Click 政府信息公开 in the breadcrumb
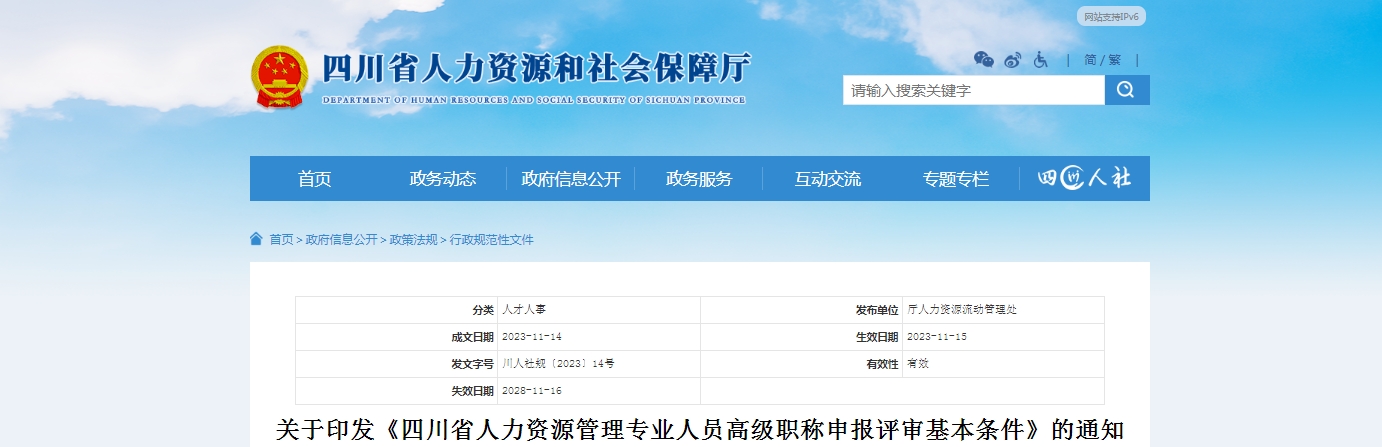Viewport: 1382px width, 447px height. (x=341, y=240)
